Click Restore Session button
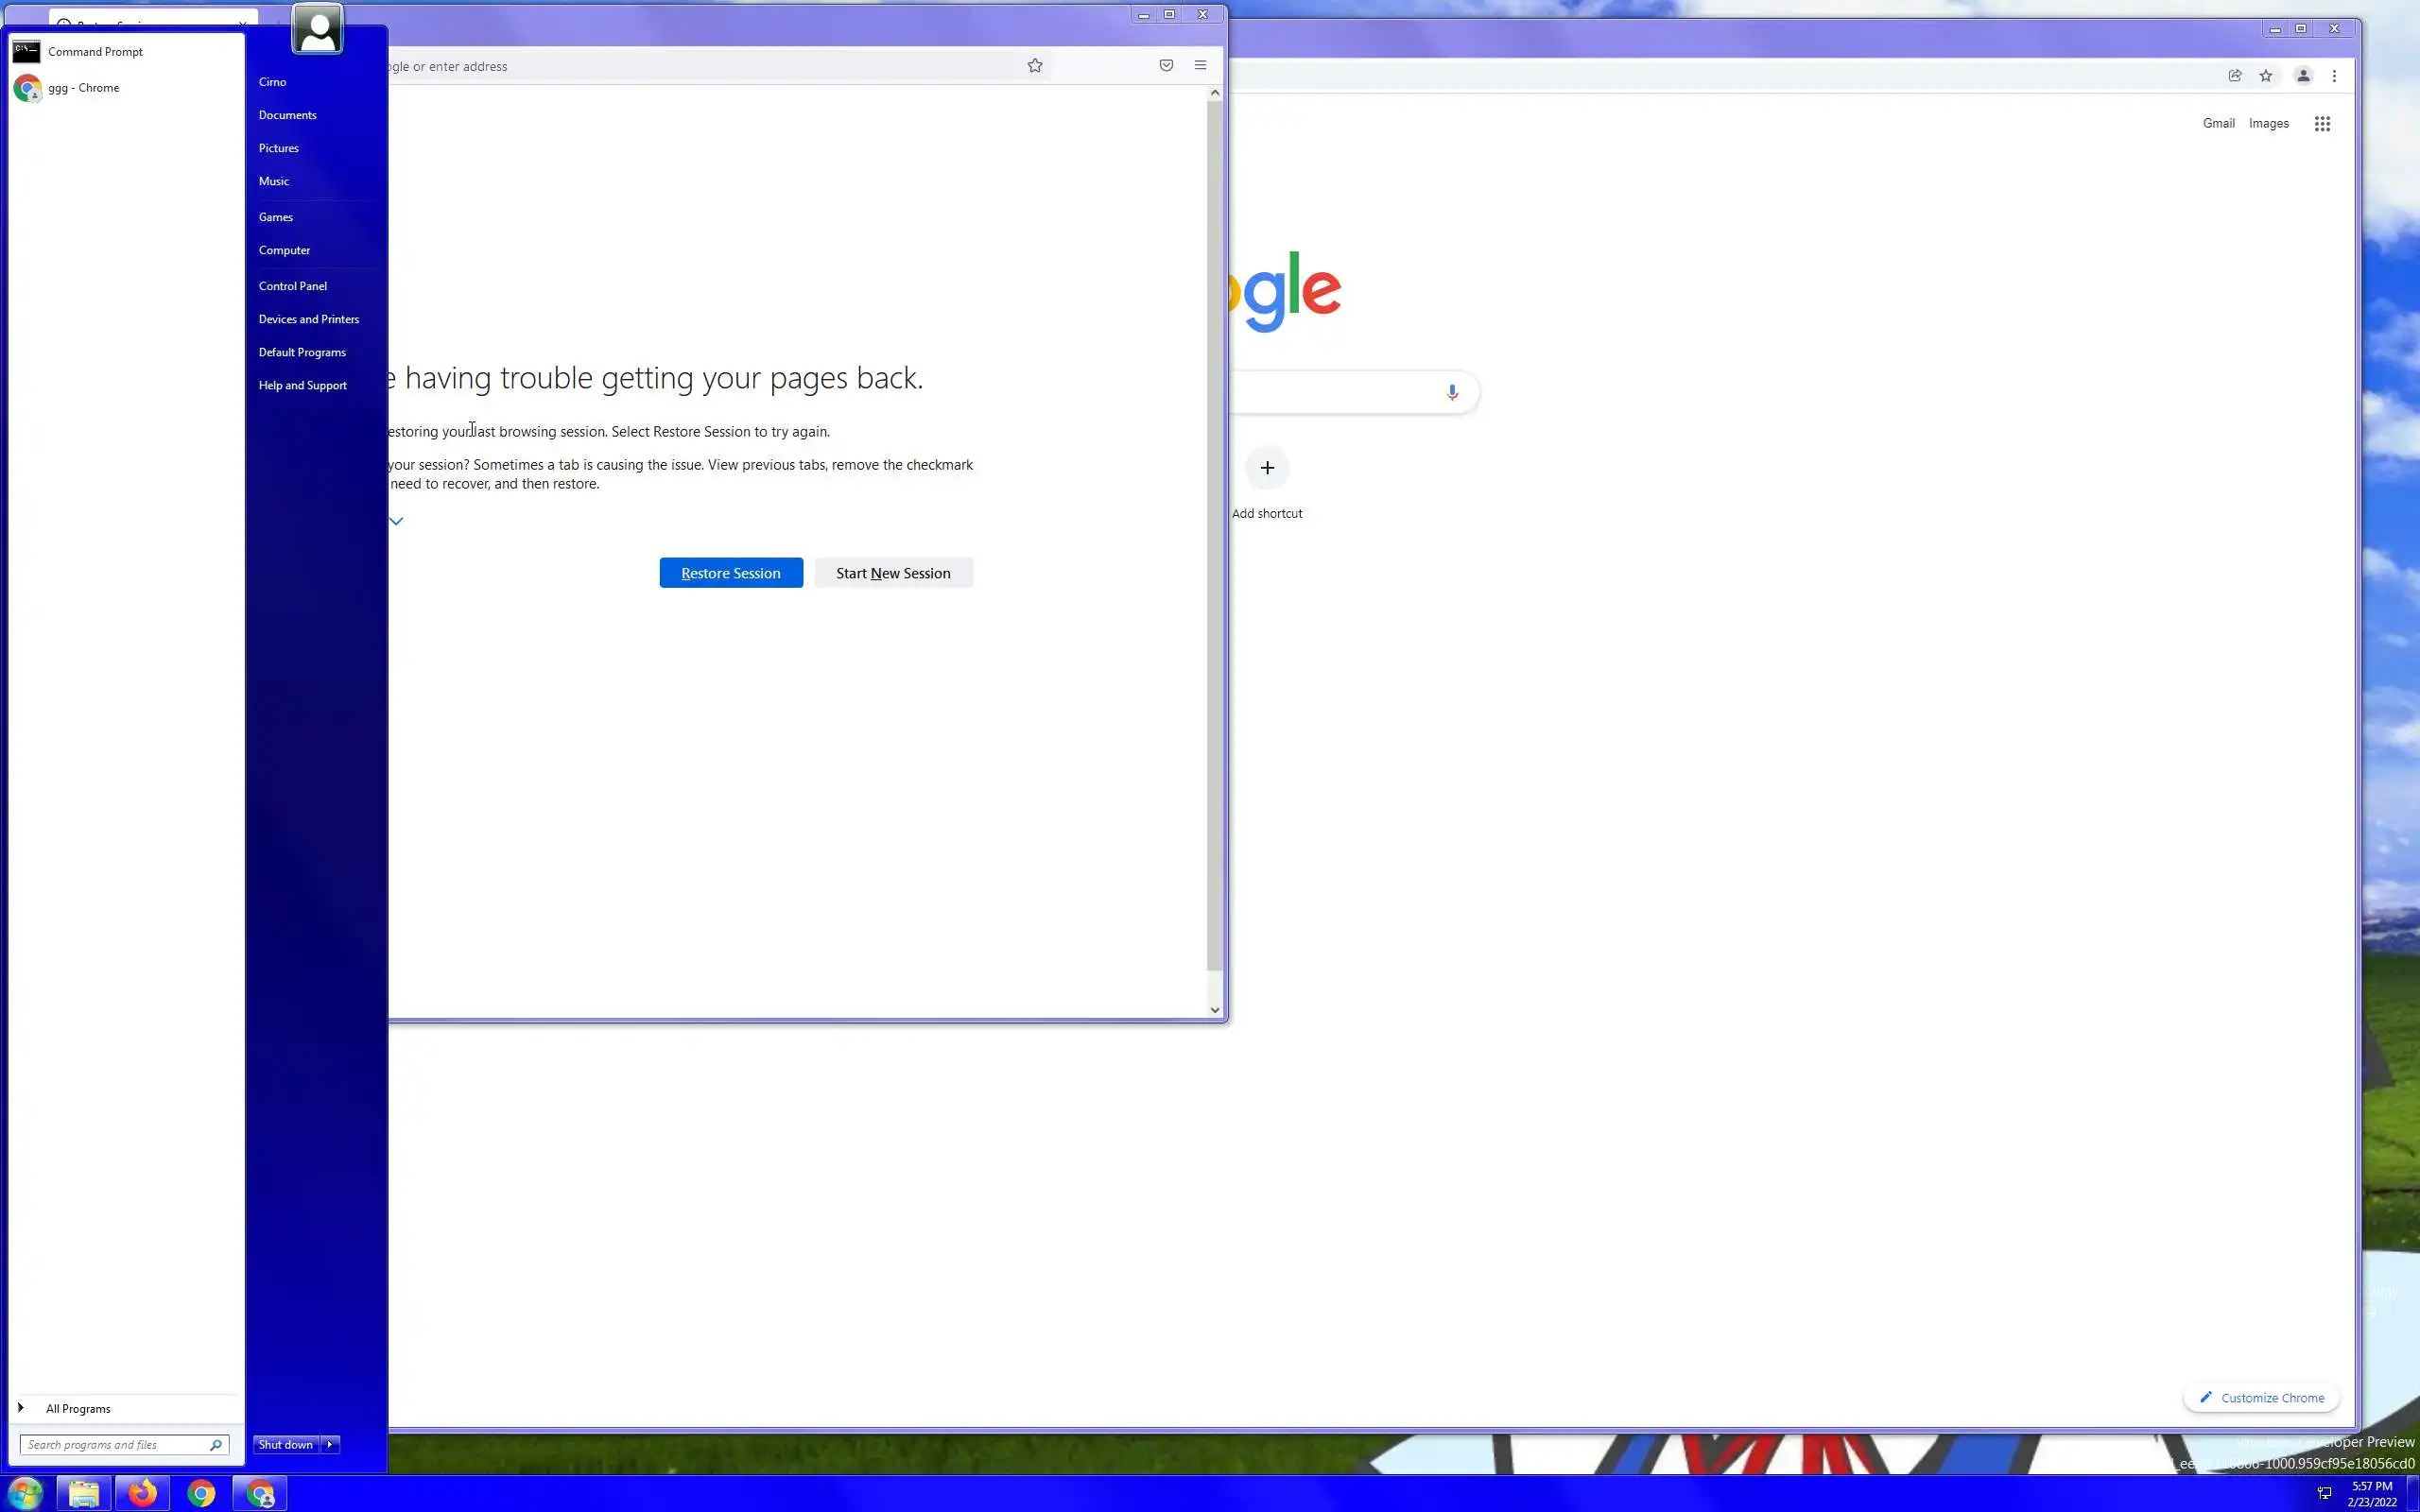 730,573
